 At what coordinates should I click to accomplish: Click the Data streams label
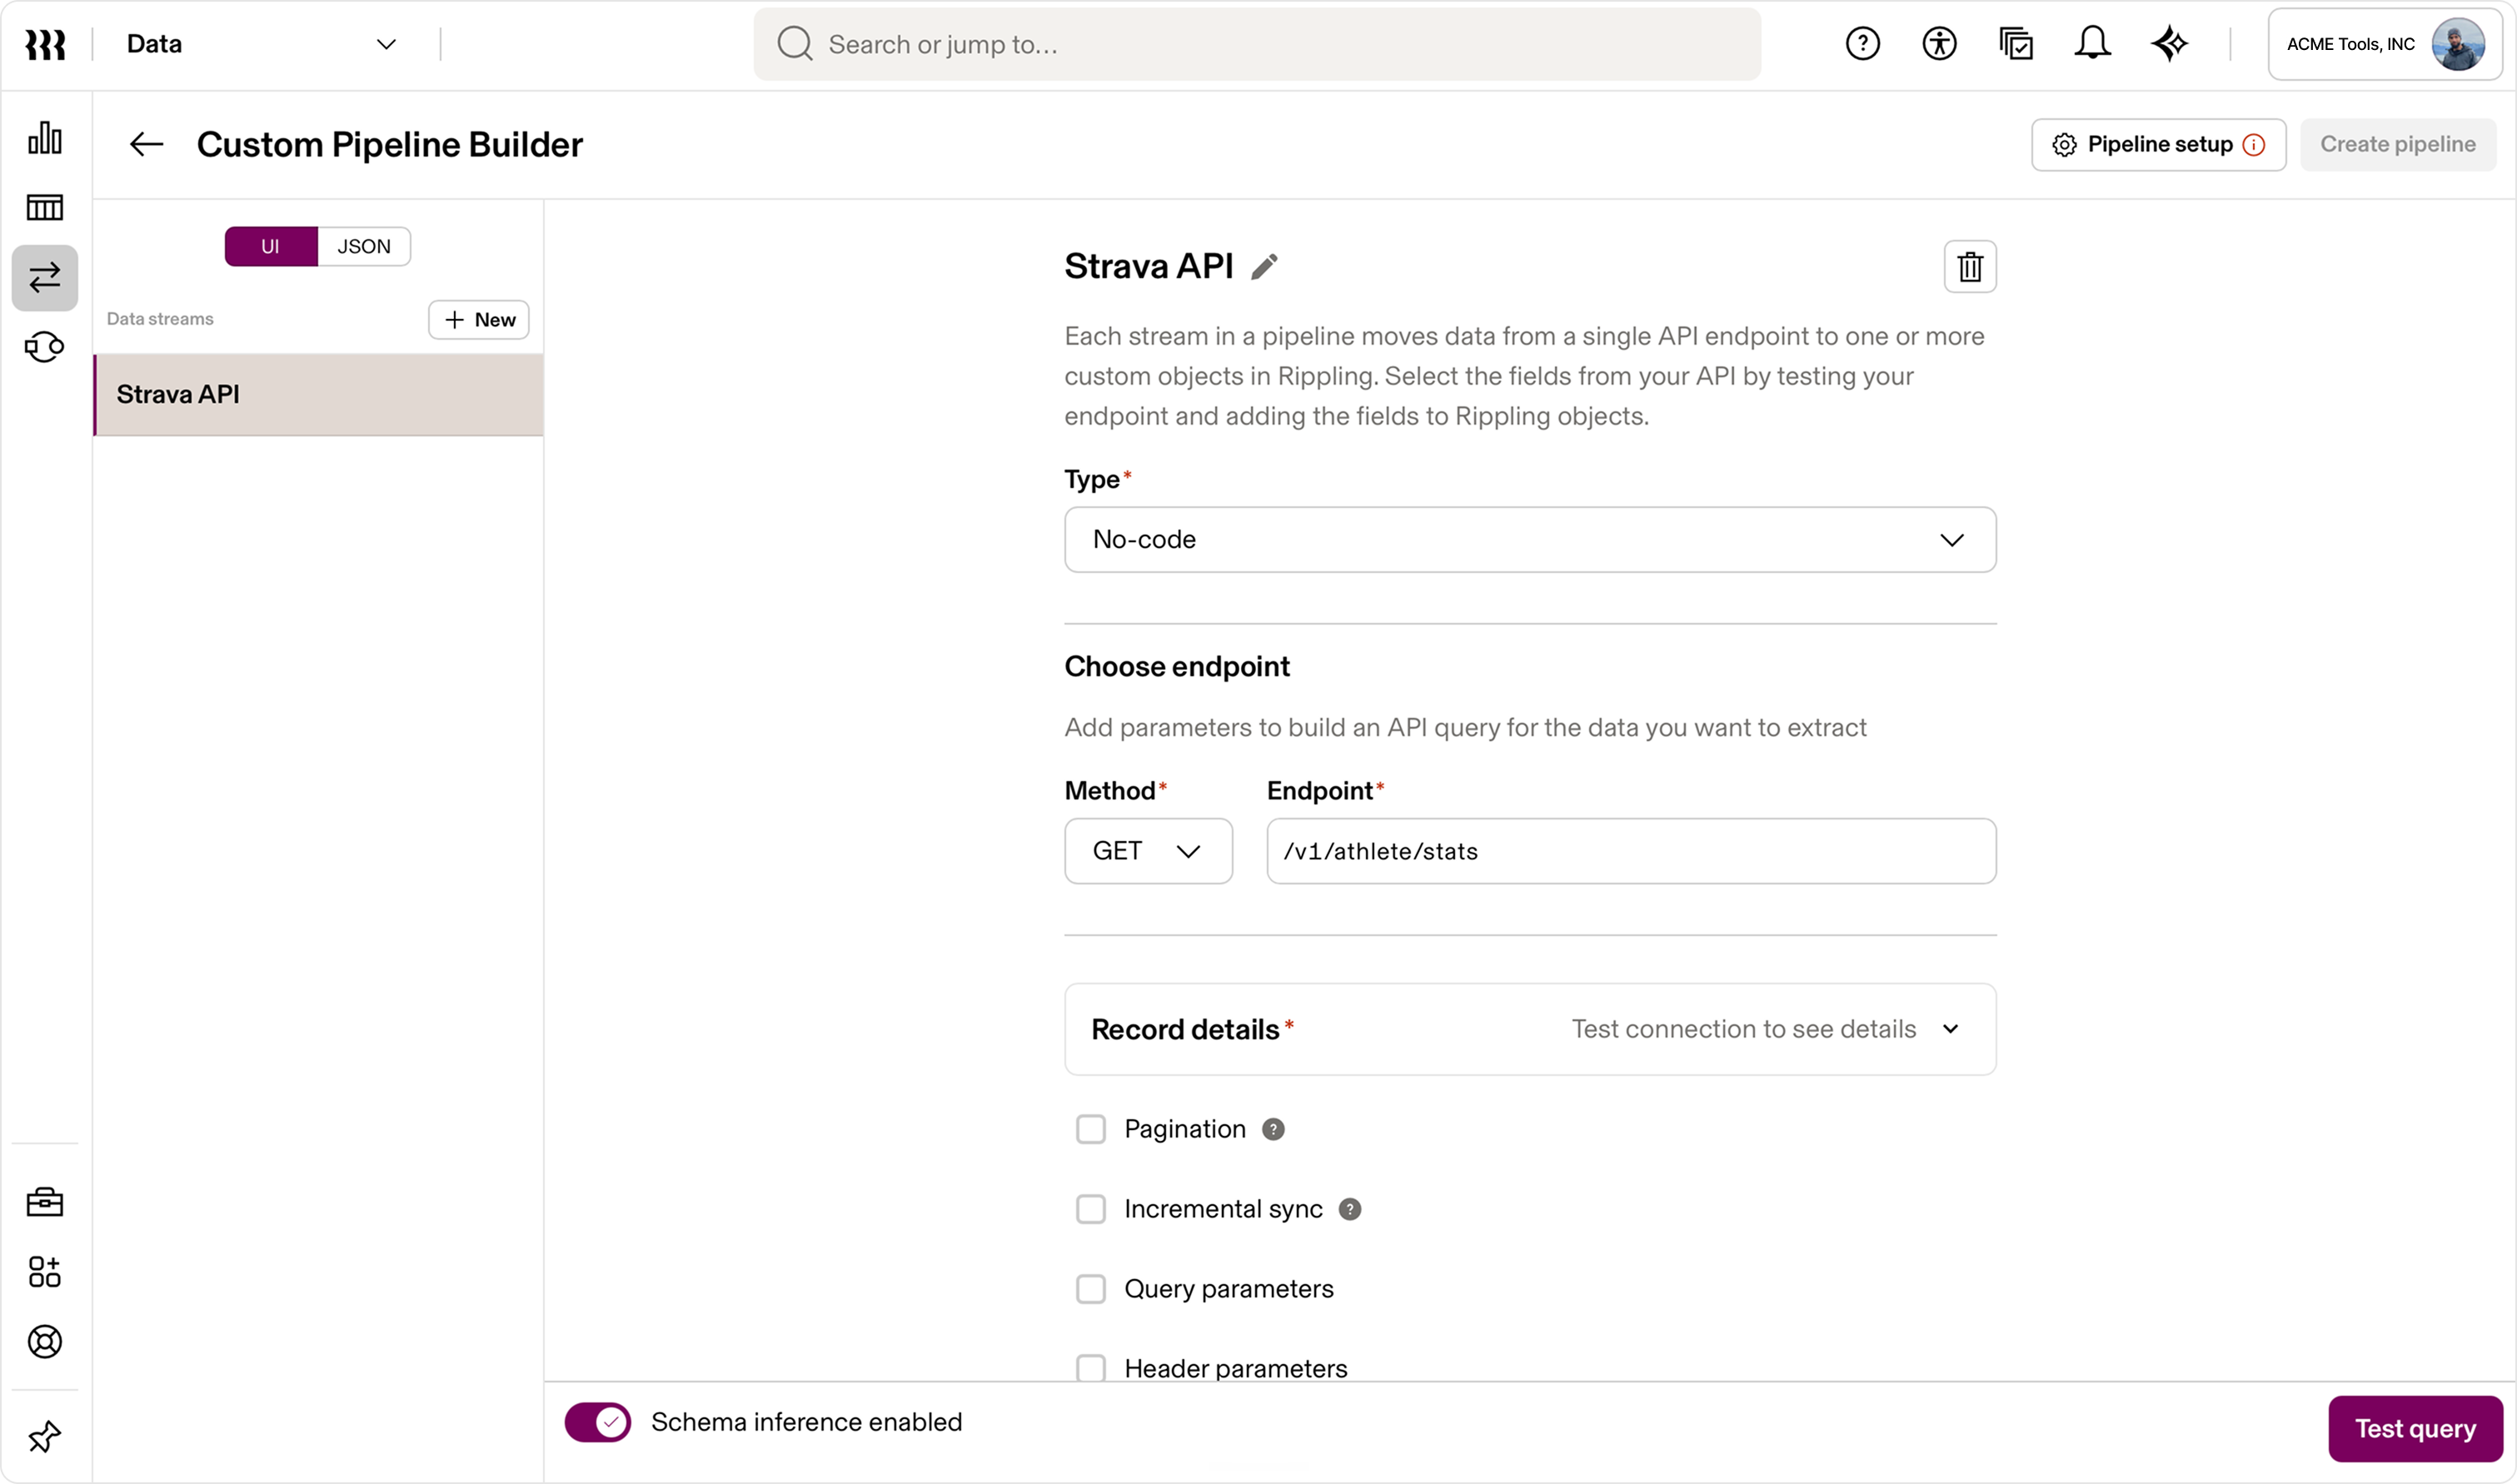point(160,319)
